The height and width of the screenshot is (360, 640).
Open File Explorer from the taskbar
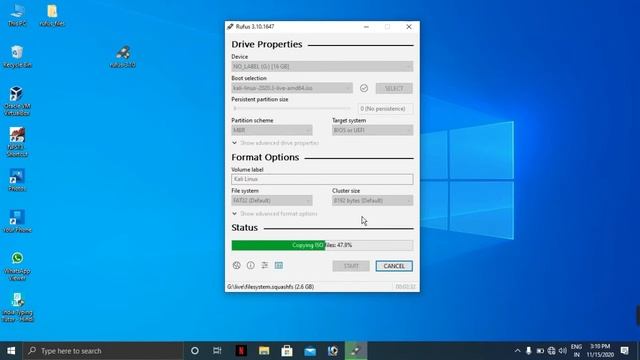point(264,351)
